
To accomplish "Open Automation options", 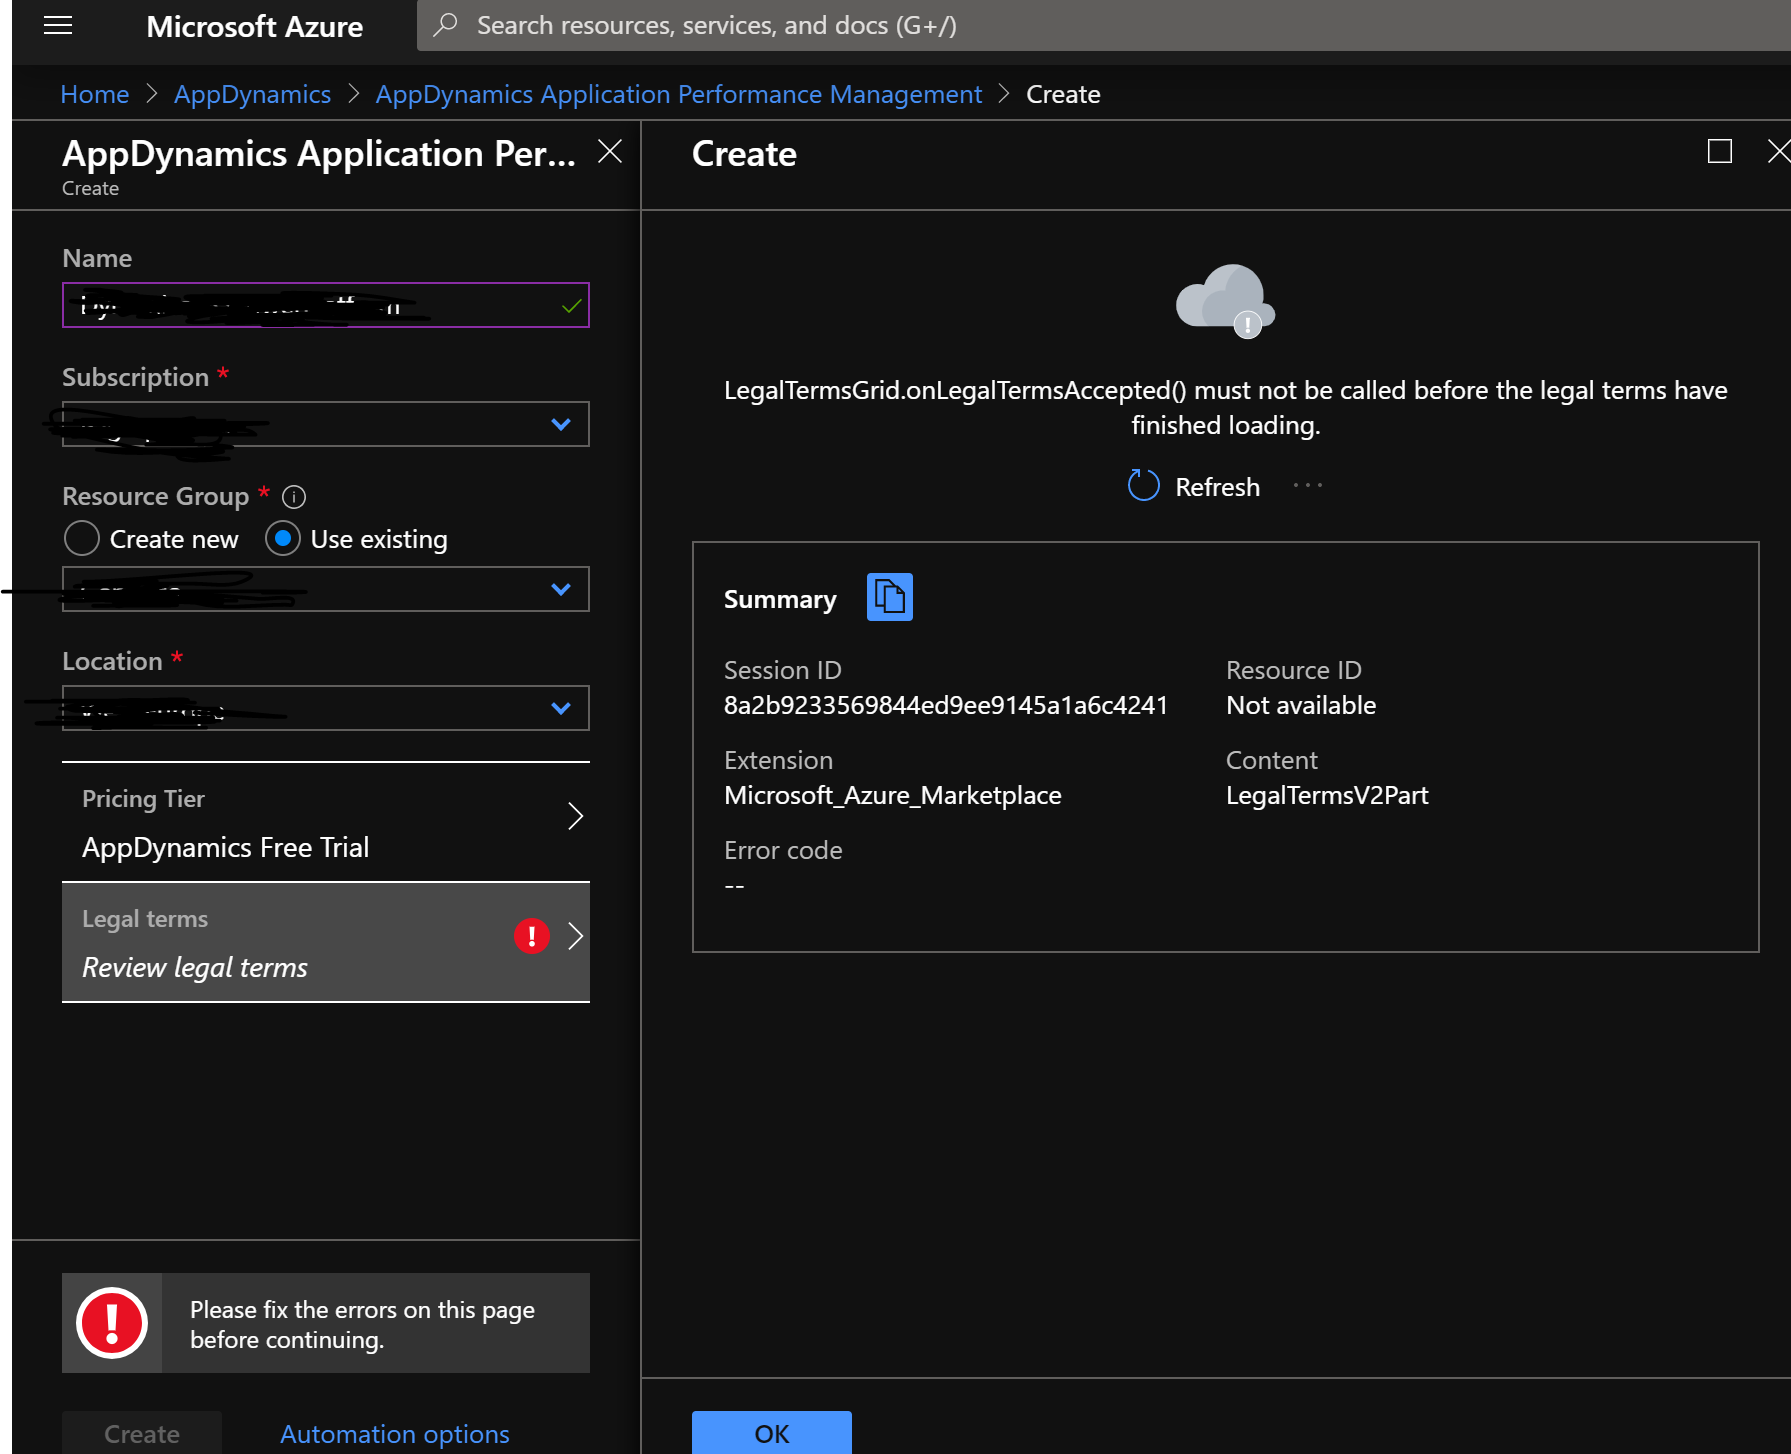I will point(394,1433).
